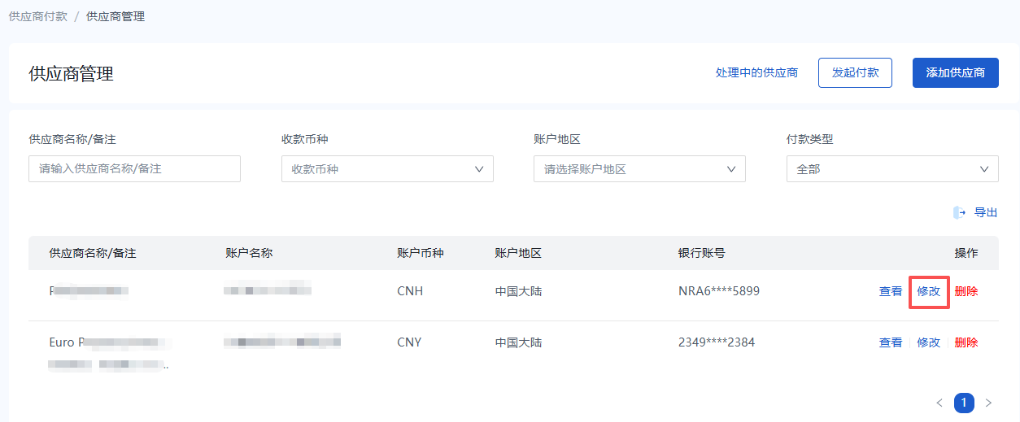Go to next page arrow

pos(989,403)
